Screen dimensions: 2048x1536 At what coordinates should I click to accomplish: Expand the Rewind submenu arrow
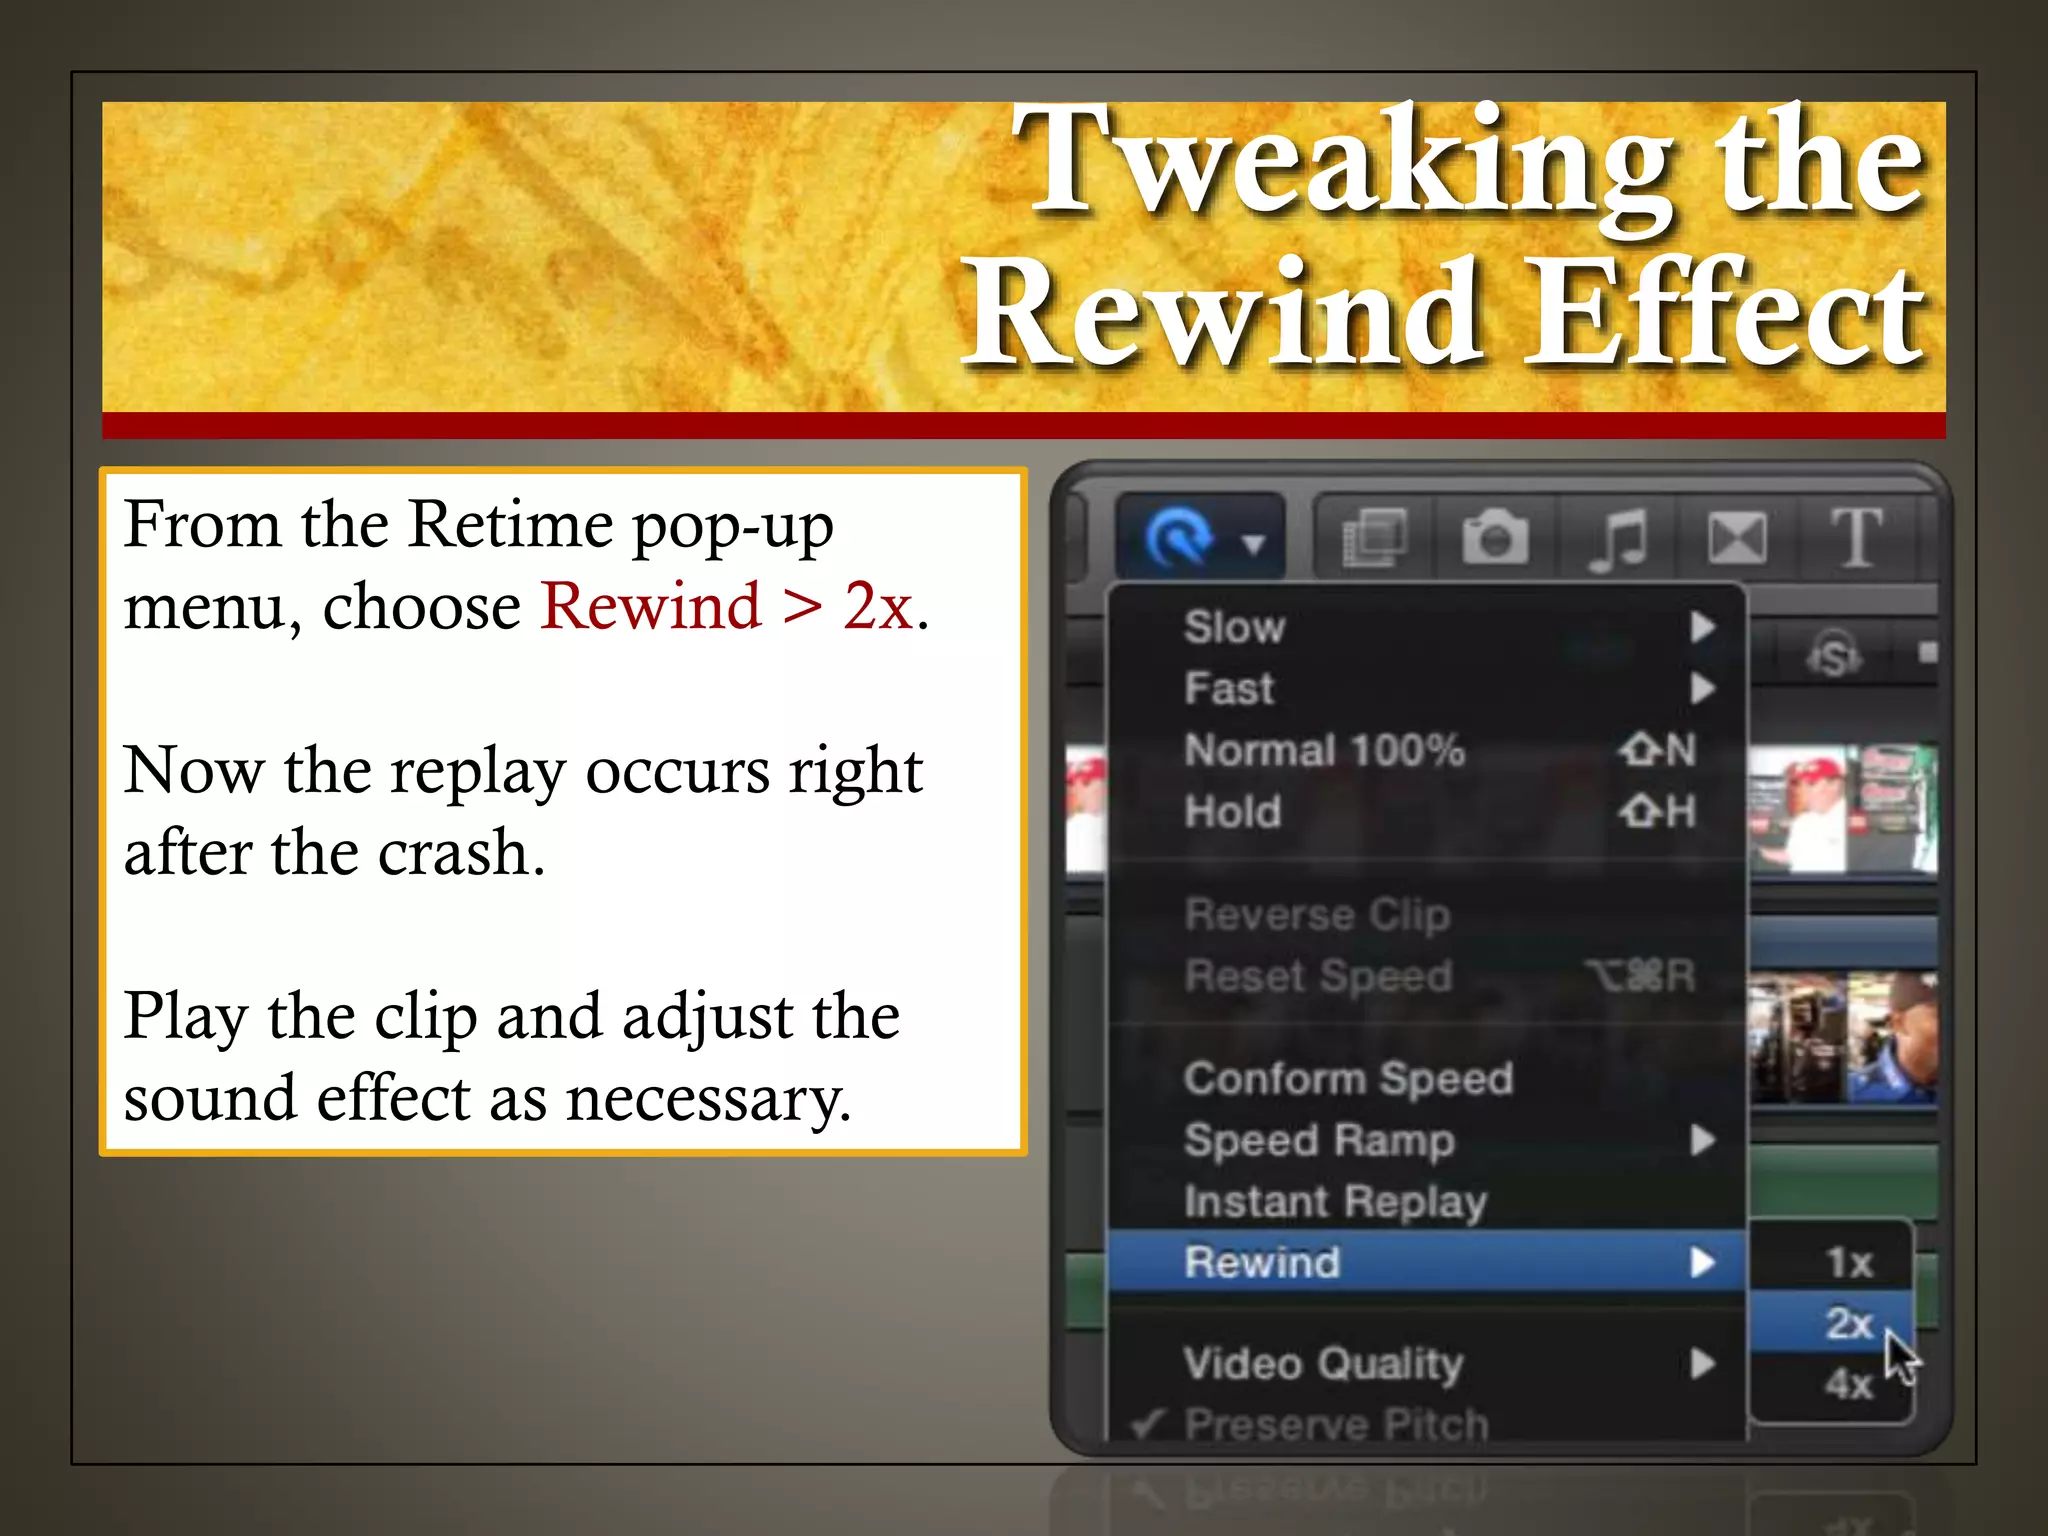tap(1703, 1262)
